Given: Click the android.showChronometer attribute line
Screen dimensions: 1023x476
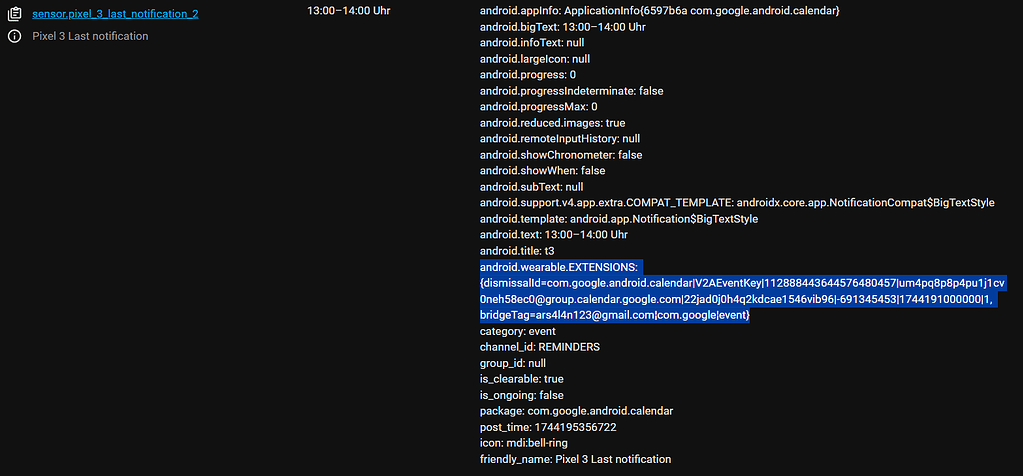Looking at the screenshot, I should click(x=561, y=155).
